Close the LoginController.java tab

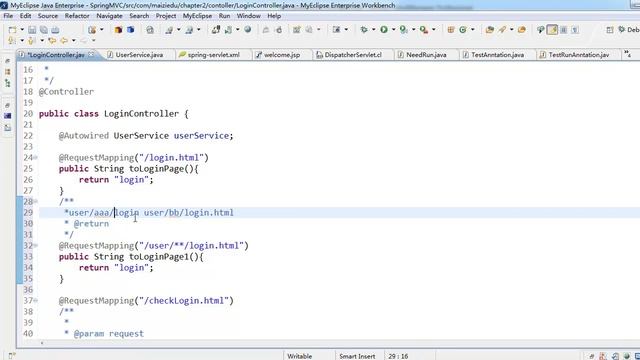(92, 54)
